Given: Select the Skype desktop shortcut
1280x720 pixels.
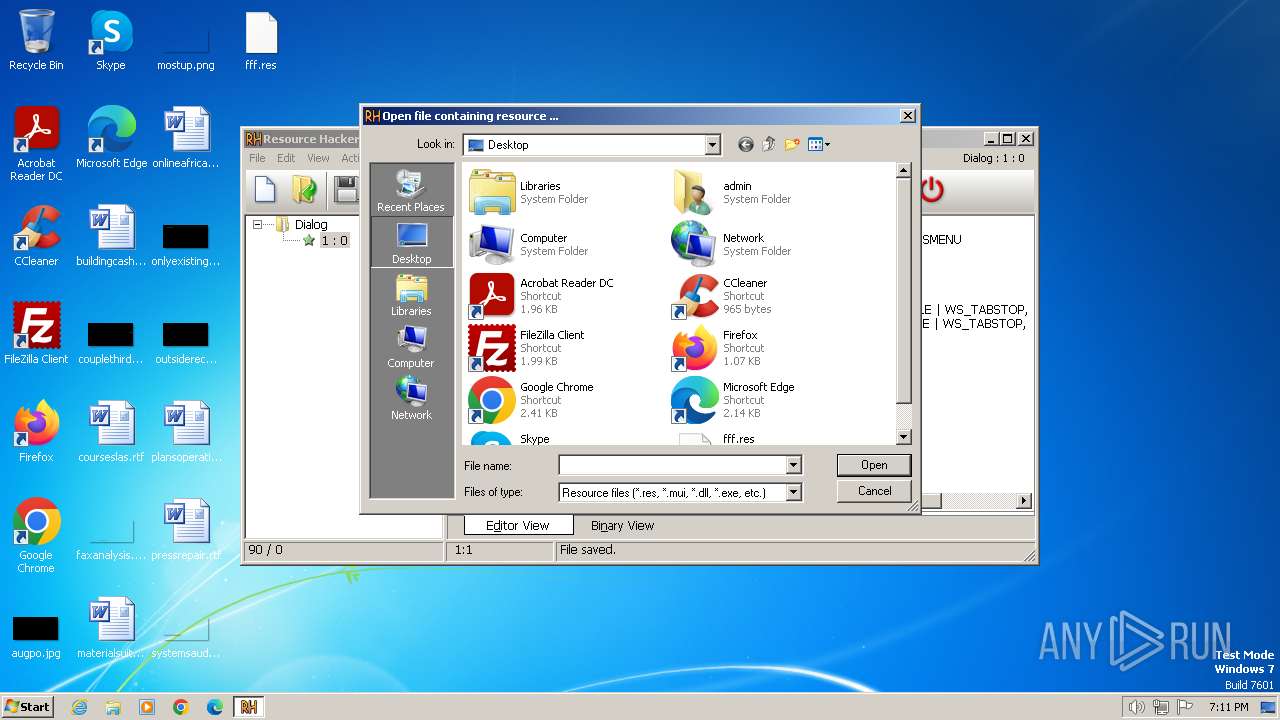Looking at the screenshot, I should click(x=111, y=40).
